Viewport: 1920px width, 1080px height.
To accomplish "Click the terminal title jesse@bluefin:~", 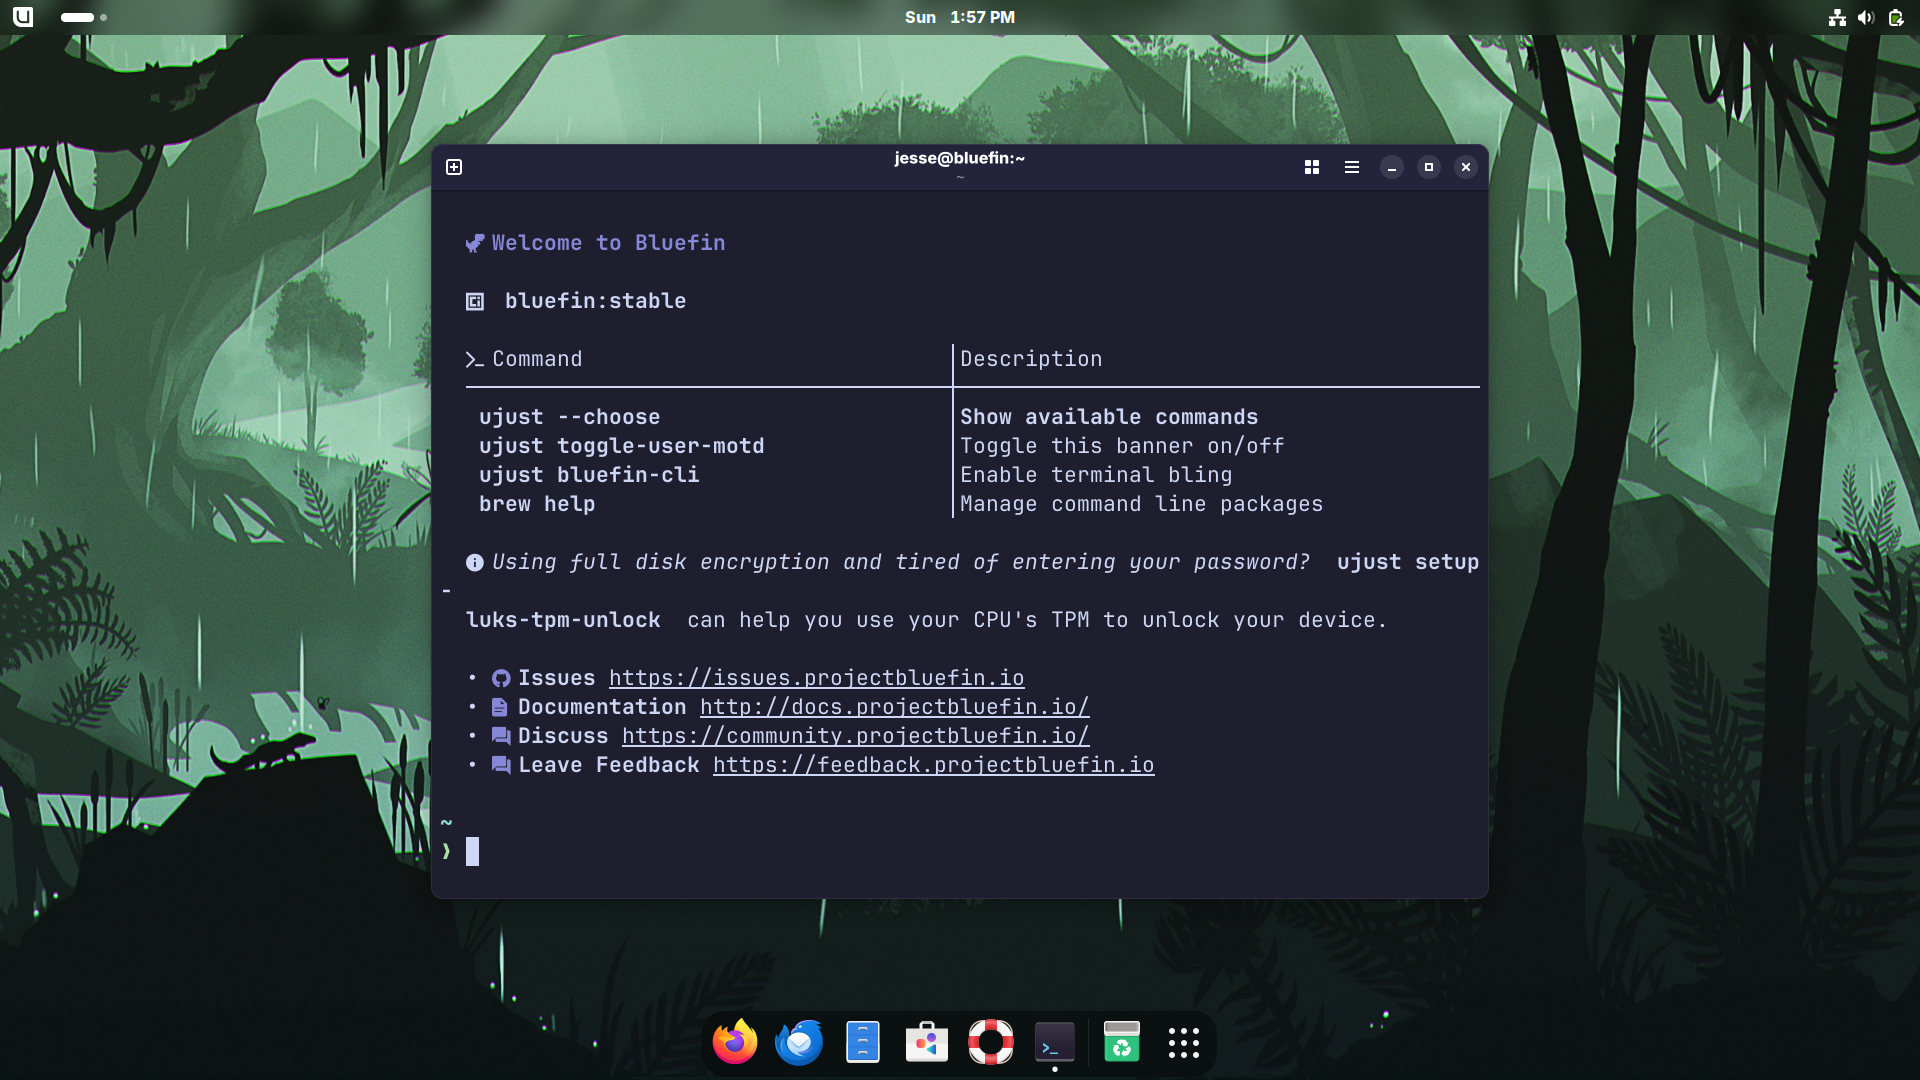I will coord(960,158).
